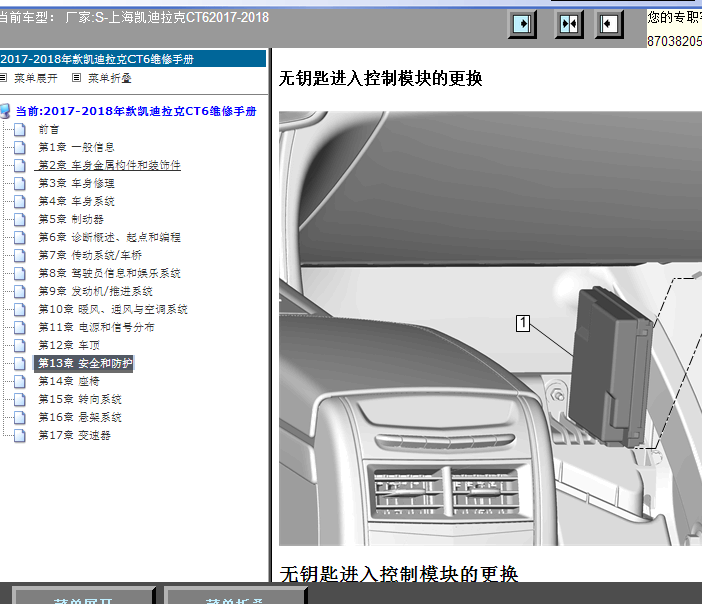Click page icon beside 第1章 一般信息
Screen dimensions: 702x604
tap(19, 147)
